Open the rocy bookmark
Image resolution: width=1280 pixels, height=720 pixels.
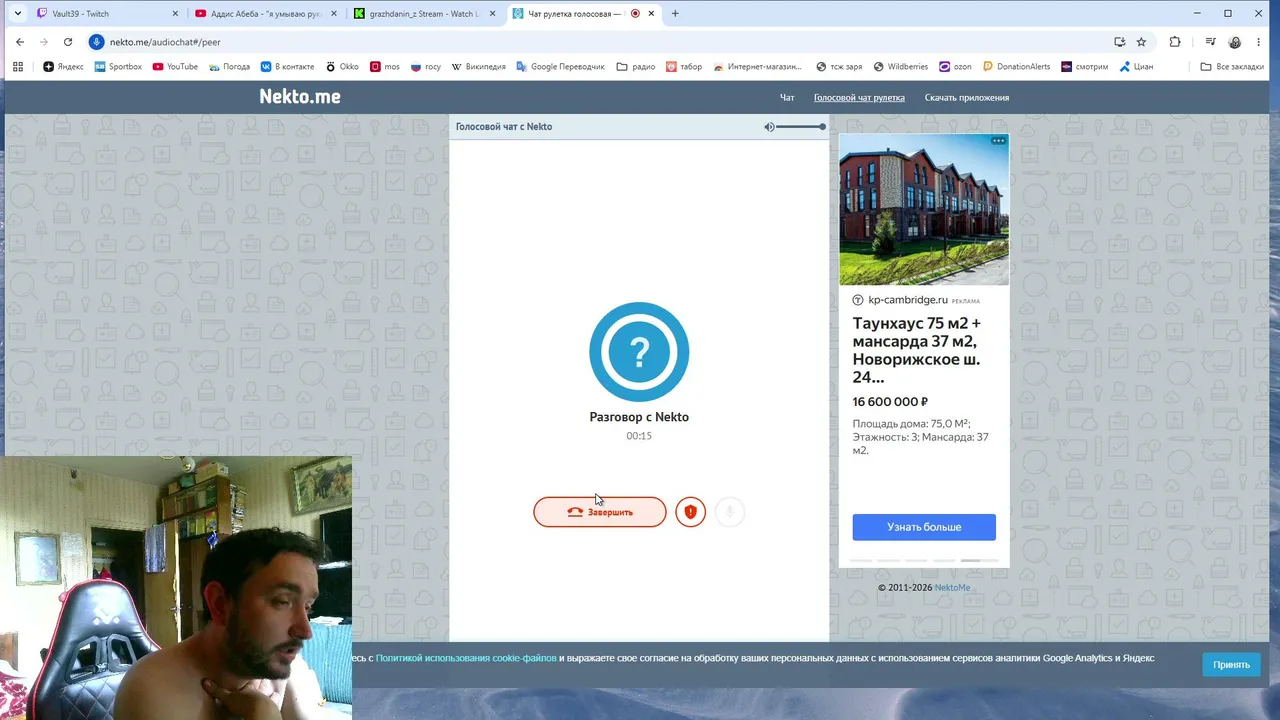[426, 67]
